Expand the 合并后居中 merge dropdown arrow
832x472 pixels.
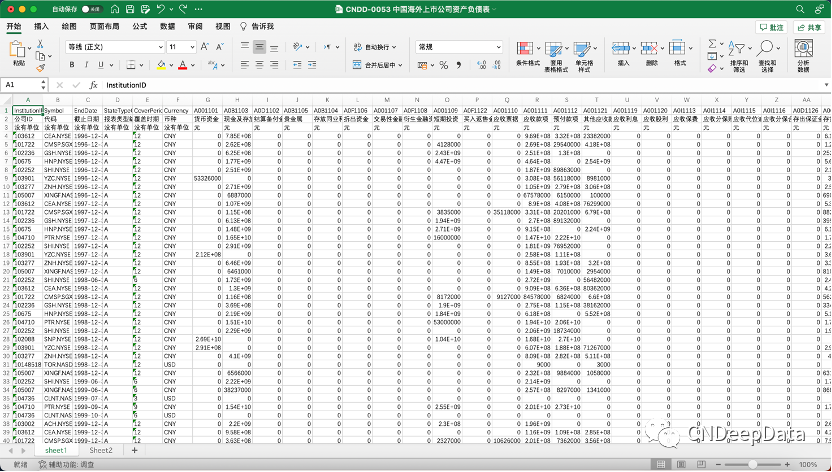click(x=400, y=65)
